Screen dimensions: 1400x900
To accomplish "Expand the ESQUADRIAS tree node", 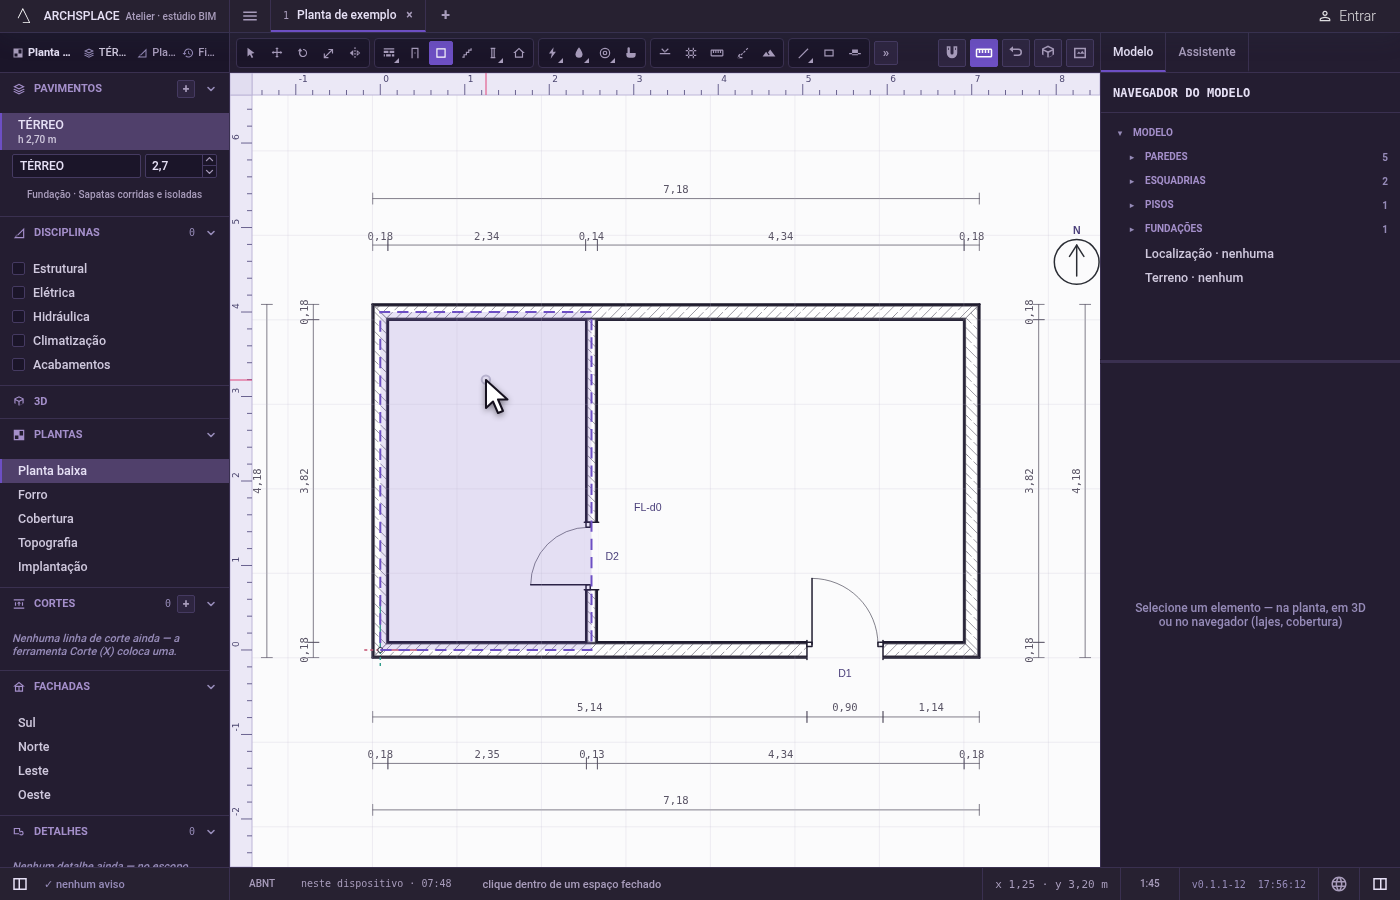I will (x=1132, y=181).
